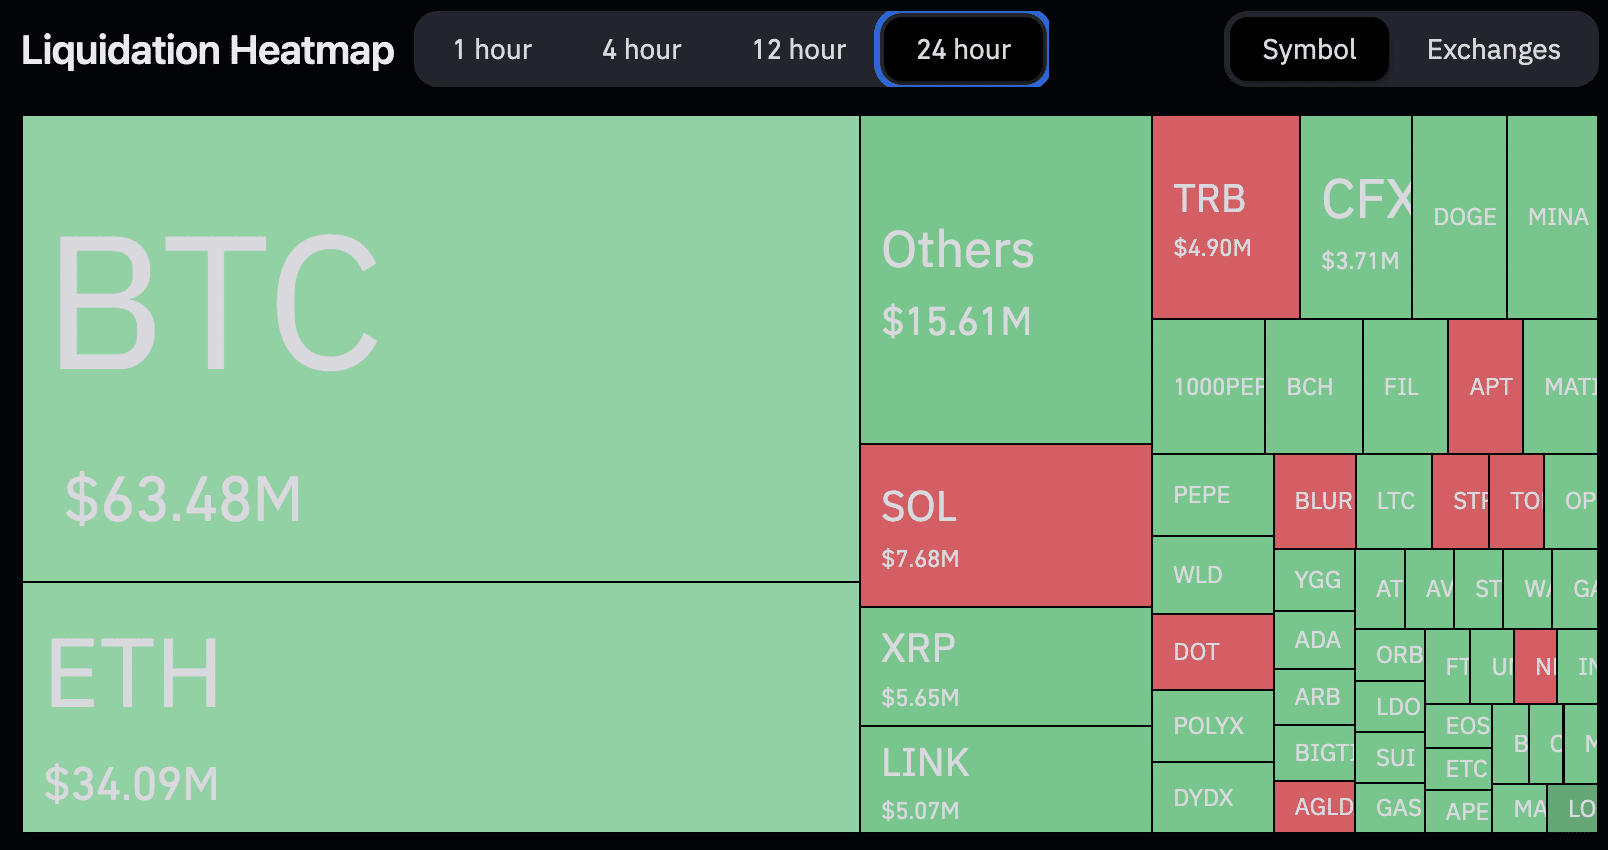Viewport: 1608px width, 850px height.
Task: Choose the 12 hour timeframe
Action: pos(798,50)
